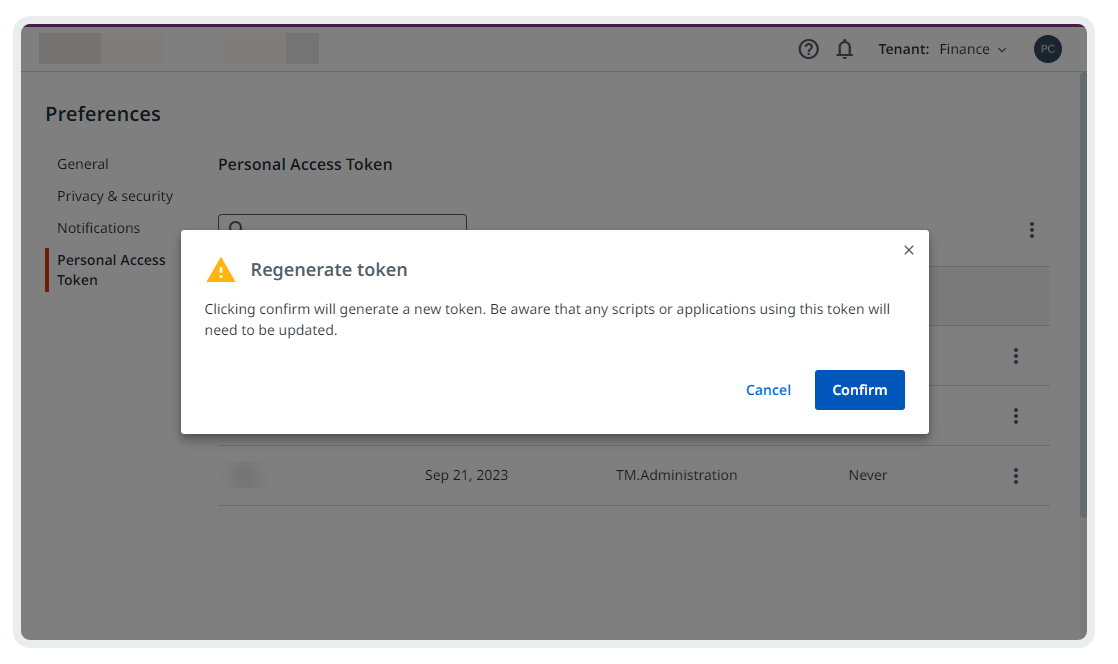Open the help question mark icon
This screenshot has height=664, width=1118.
point(808,49)
